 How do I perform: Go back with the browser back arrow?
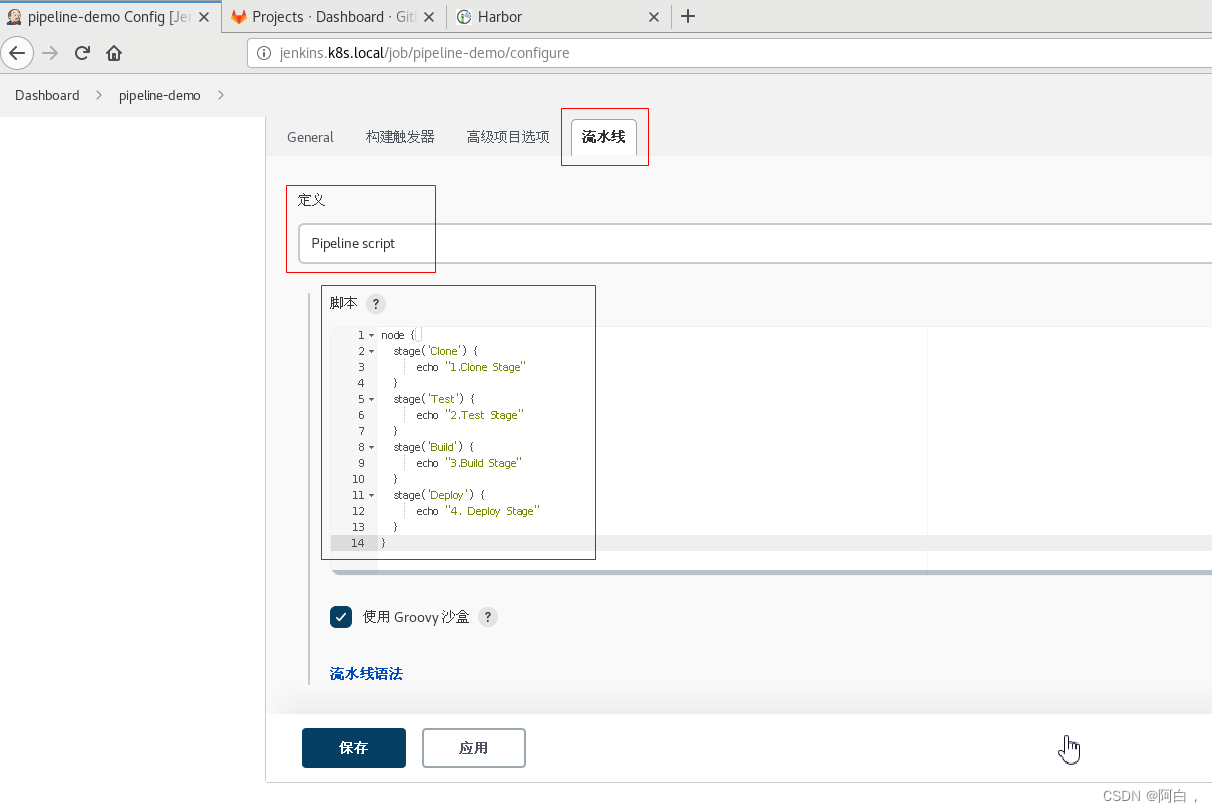click(17, 53)
